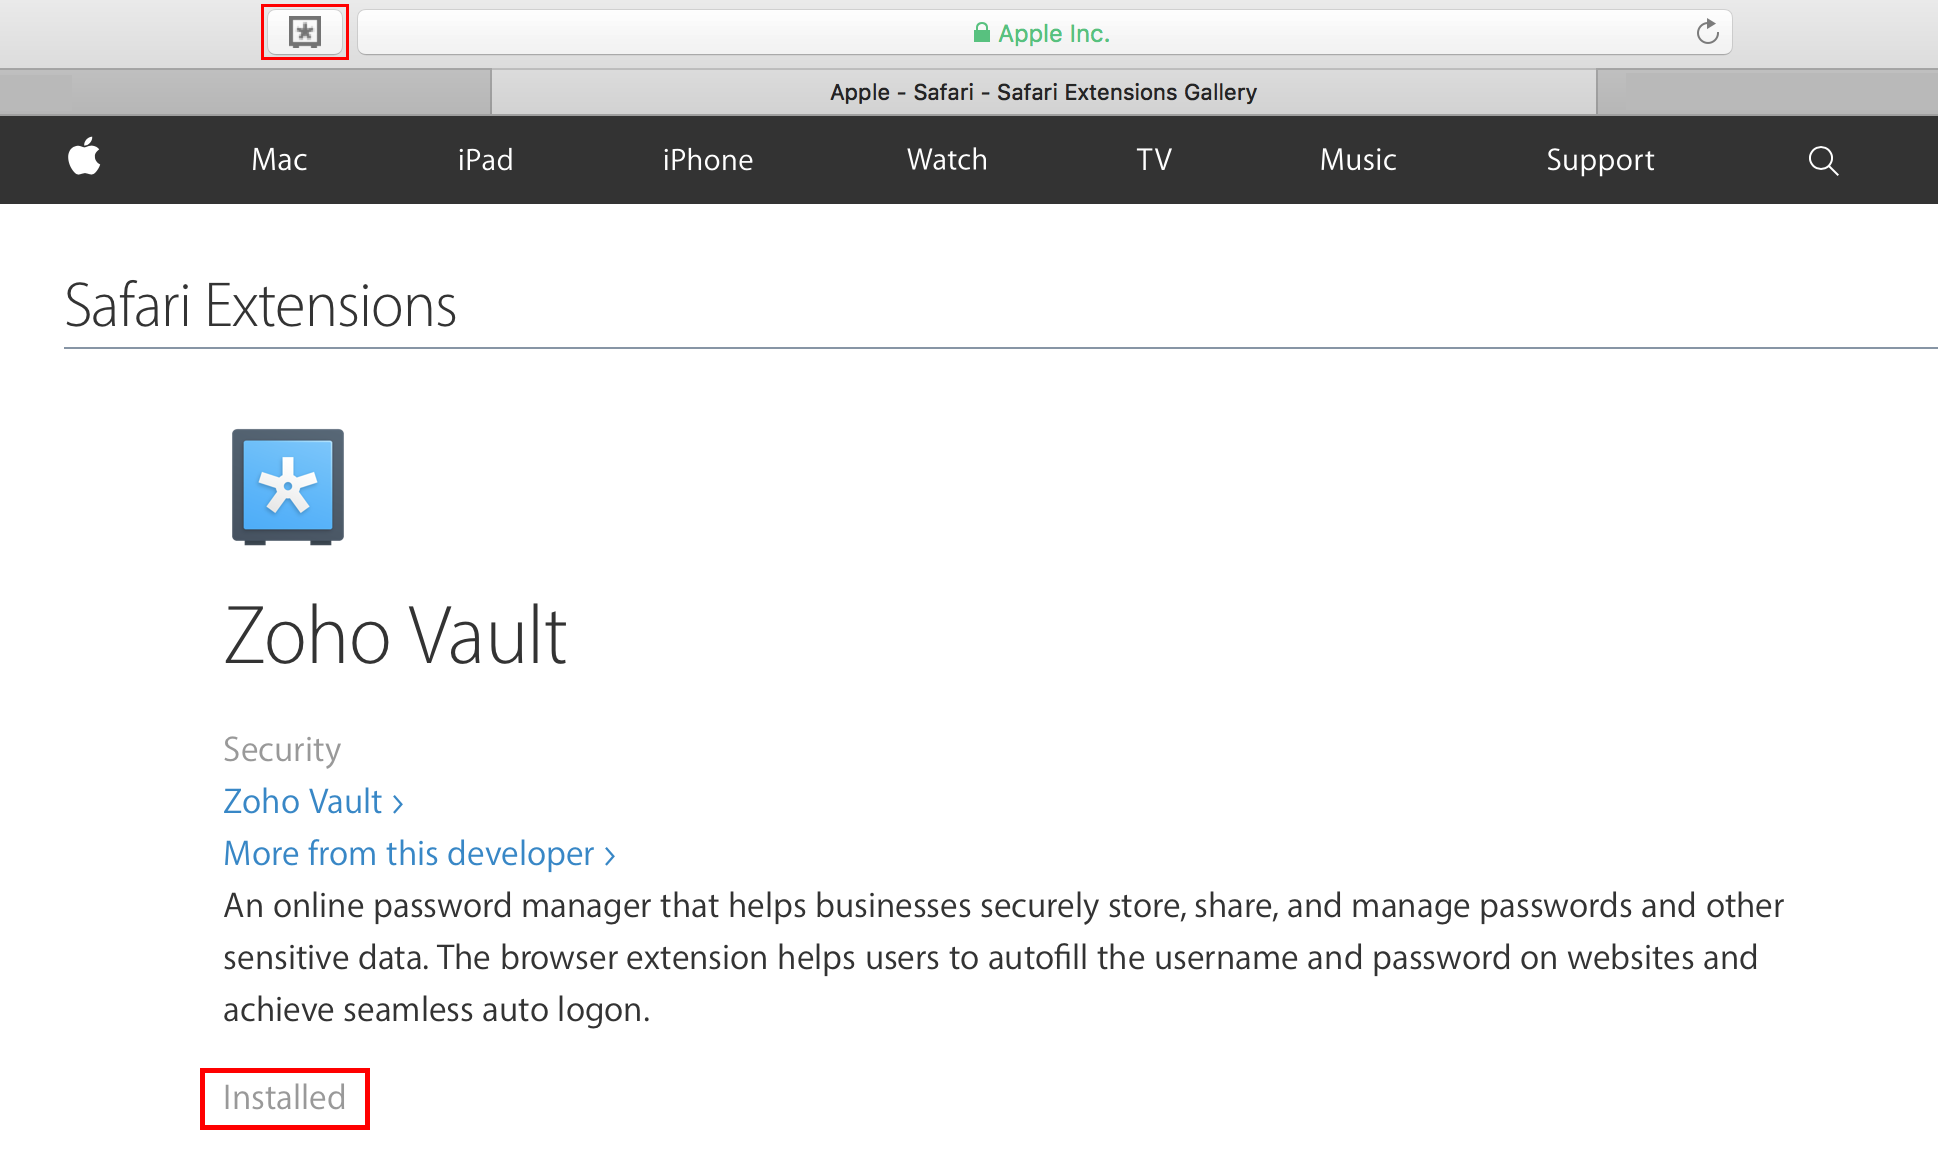The width and height of the screenshot is (1938, 1150).
Task: Open the Support menu item
Action: tap(1599, 159)
